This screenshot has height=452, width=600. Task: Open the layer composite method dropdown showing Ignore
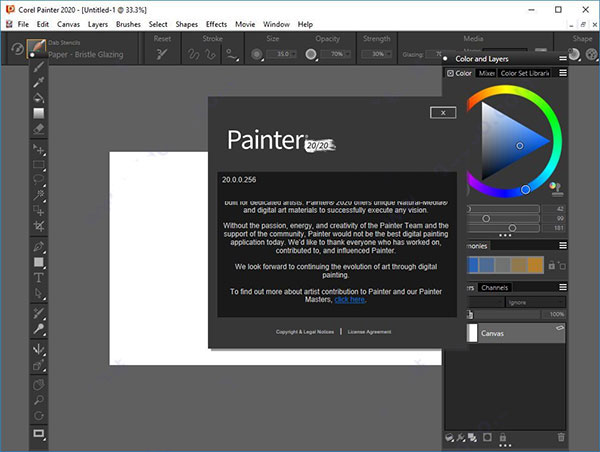[534, 301]
